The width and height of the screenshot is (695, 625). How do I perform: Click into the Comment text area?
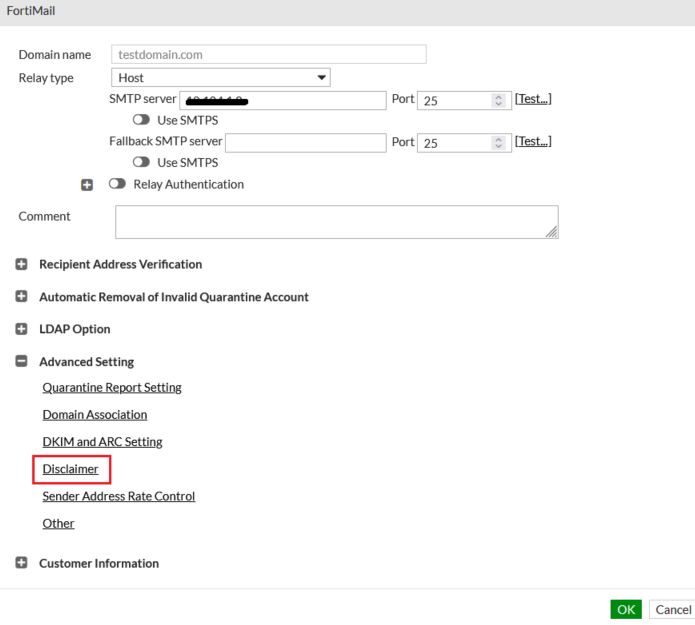click(336, 222)
